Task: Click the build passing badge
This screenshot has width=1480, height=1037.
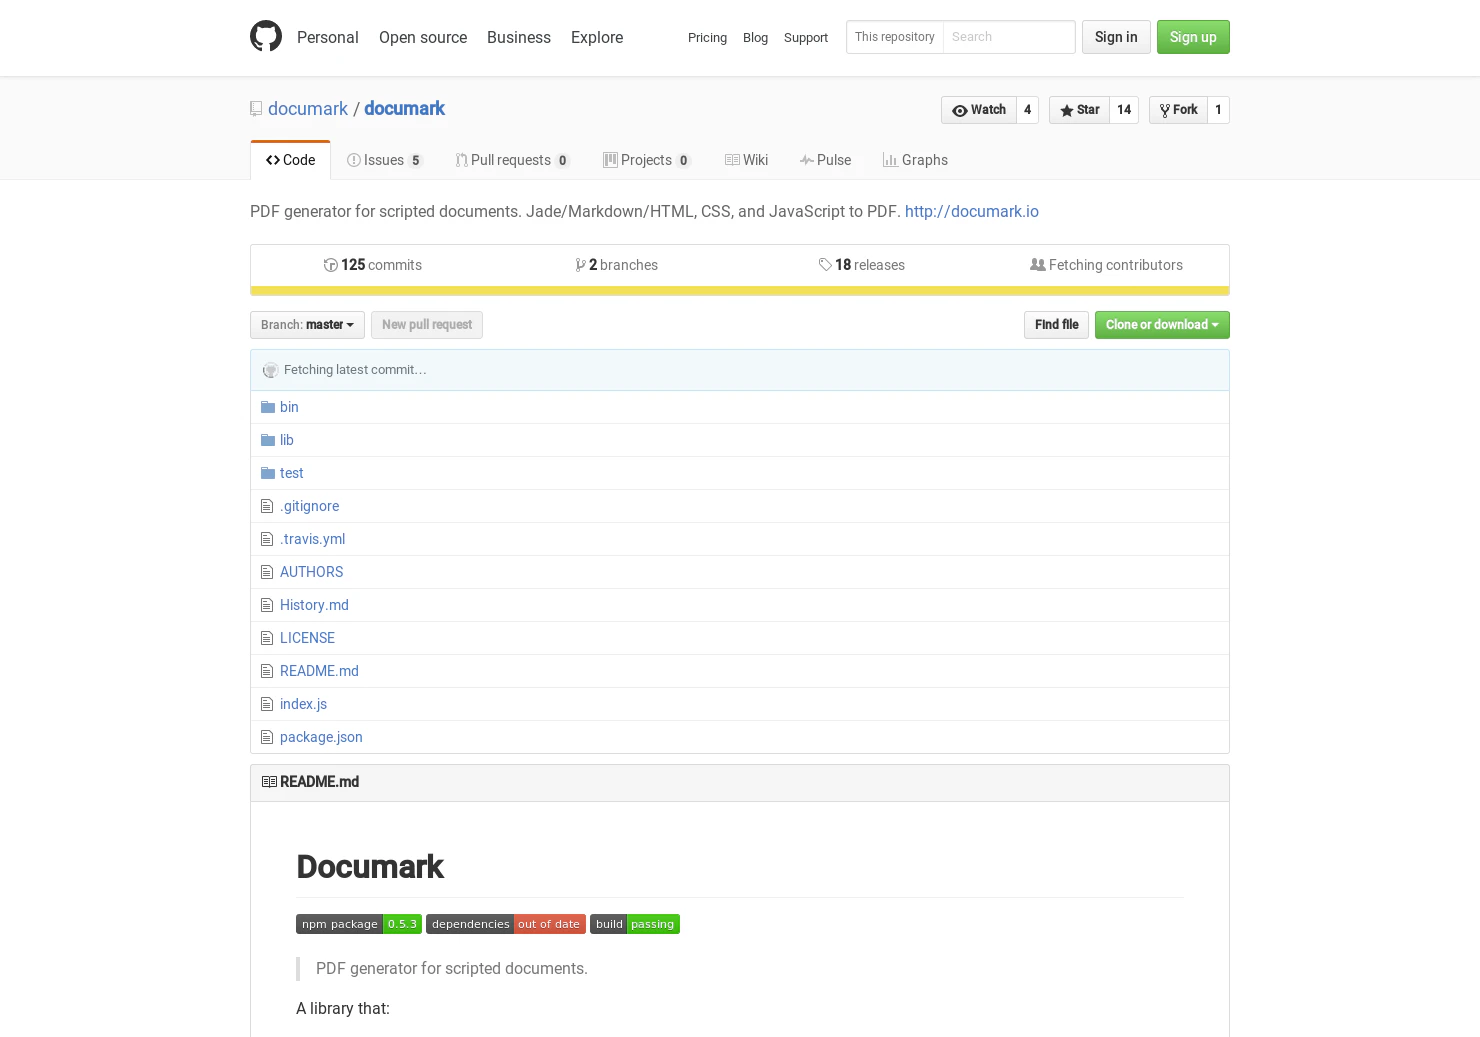Action: point(634,924)
